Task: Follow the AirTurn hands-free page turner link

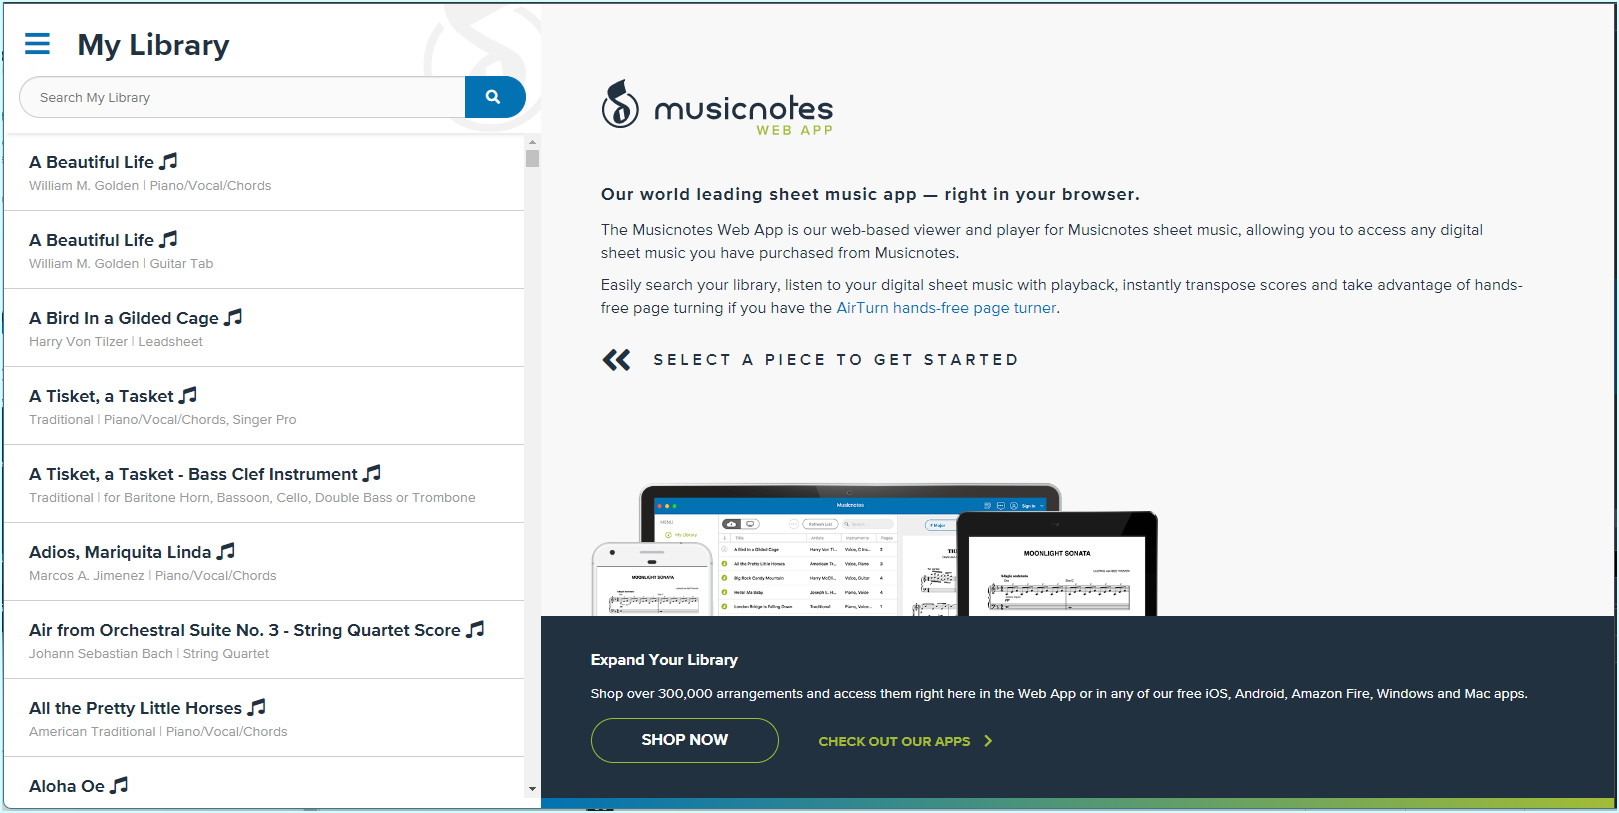Action: tap(946, 308)
